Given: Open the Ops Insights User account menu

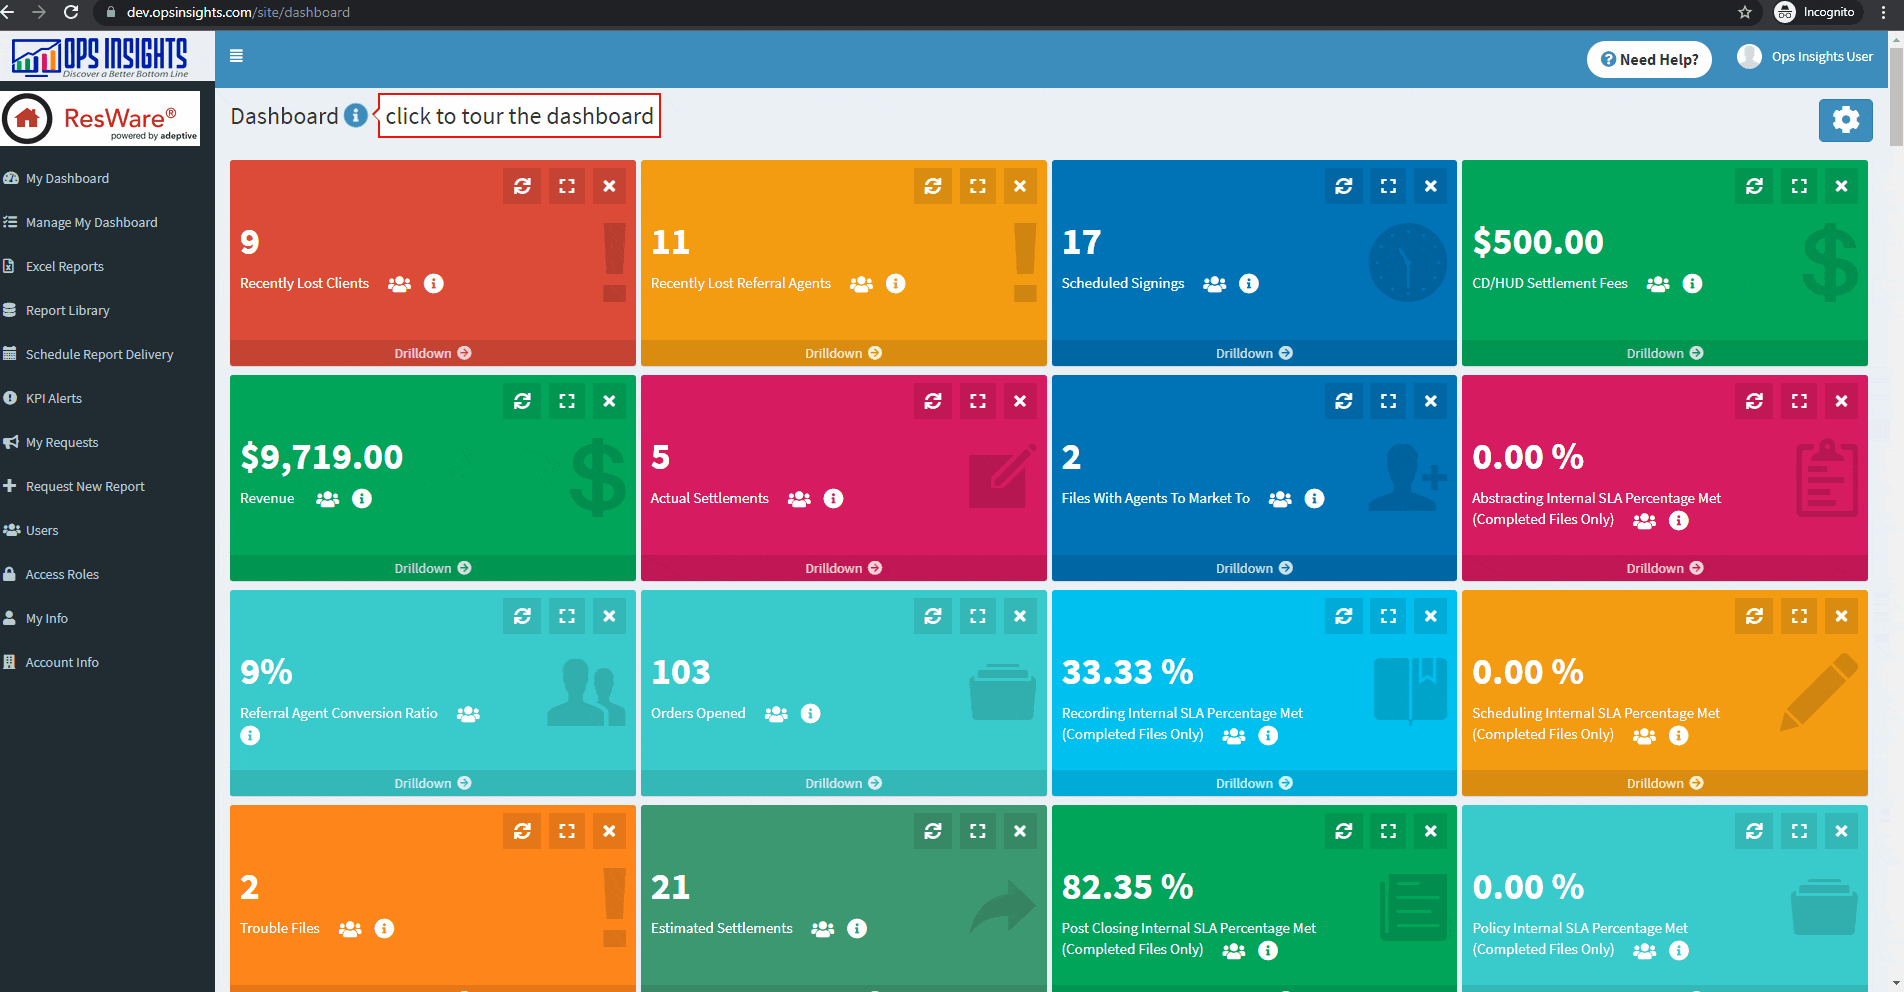Looking at the screenshot, I should point(1806,56).
